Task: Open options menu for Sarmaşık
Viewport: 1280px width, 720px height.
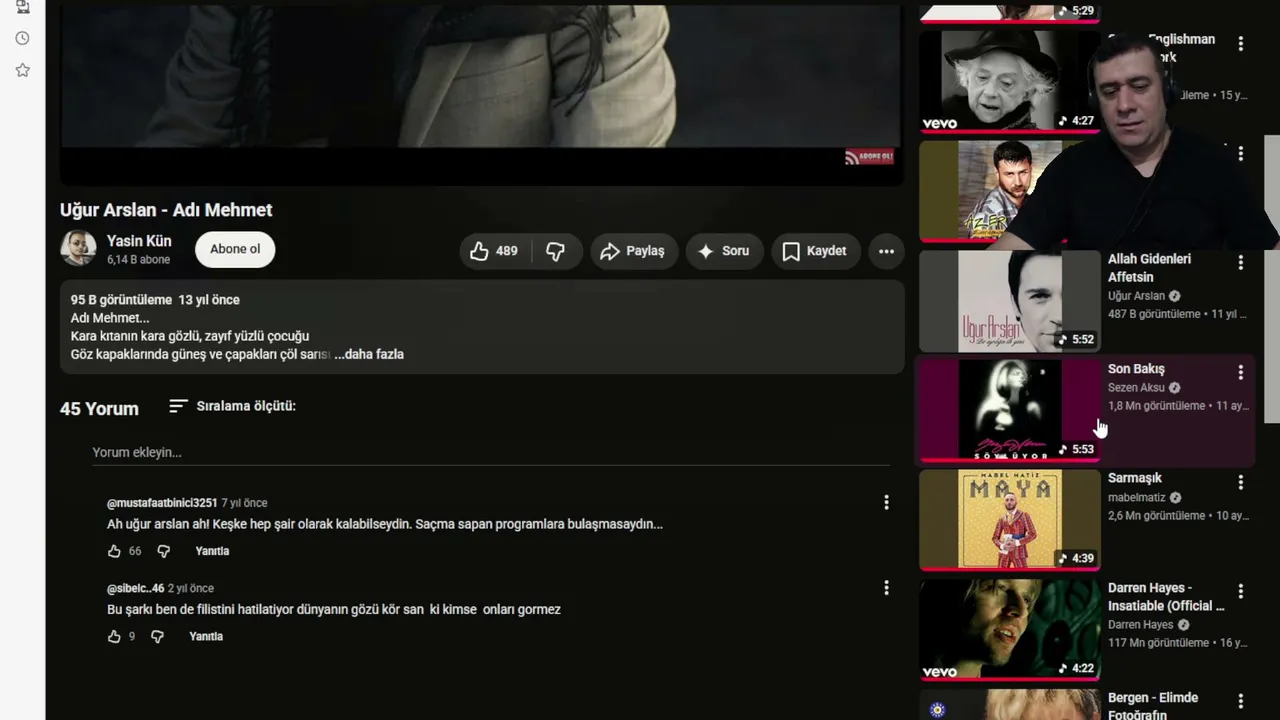Action: pos(1240,482)
